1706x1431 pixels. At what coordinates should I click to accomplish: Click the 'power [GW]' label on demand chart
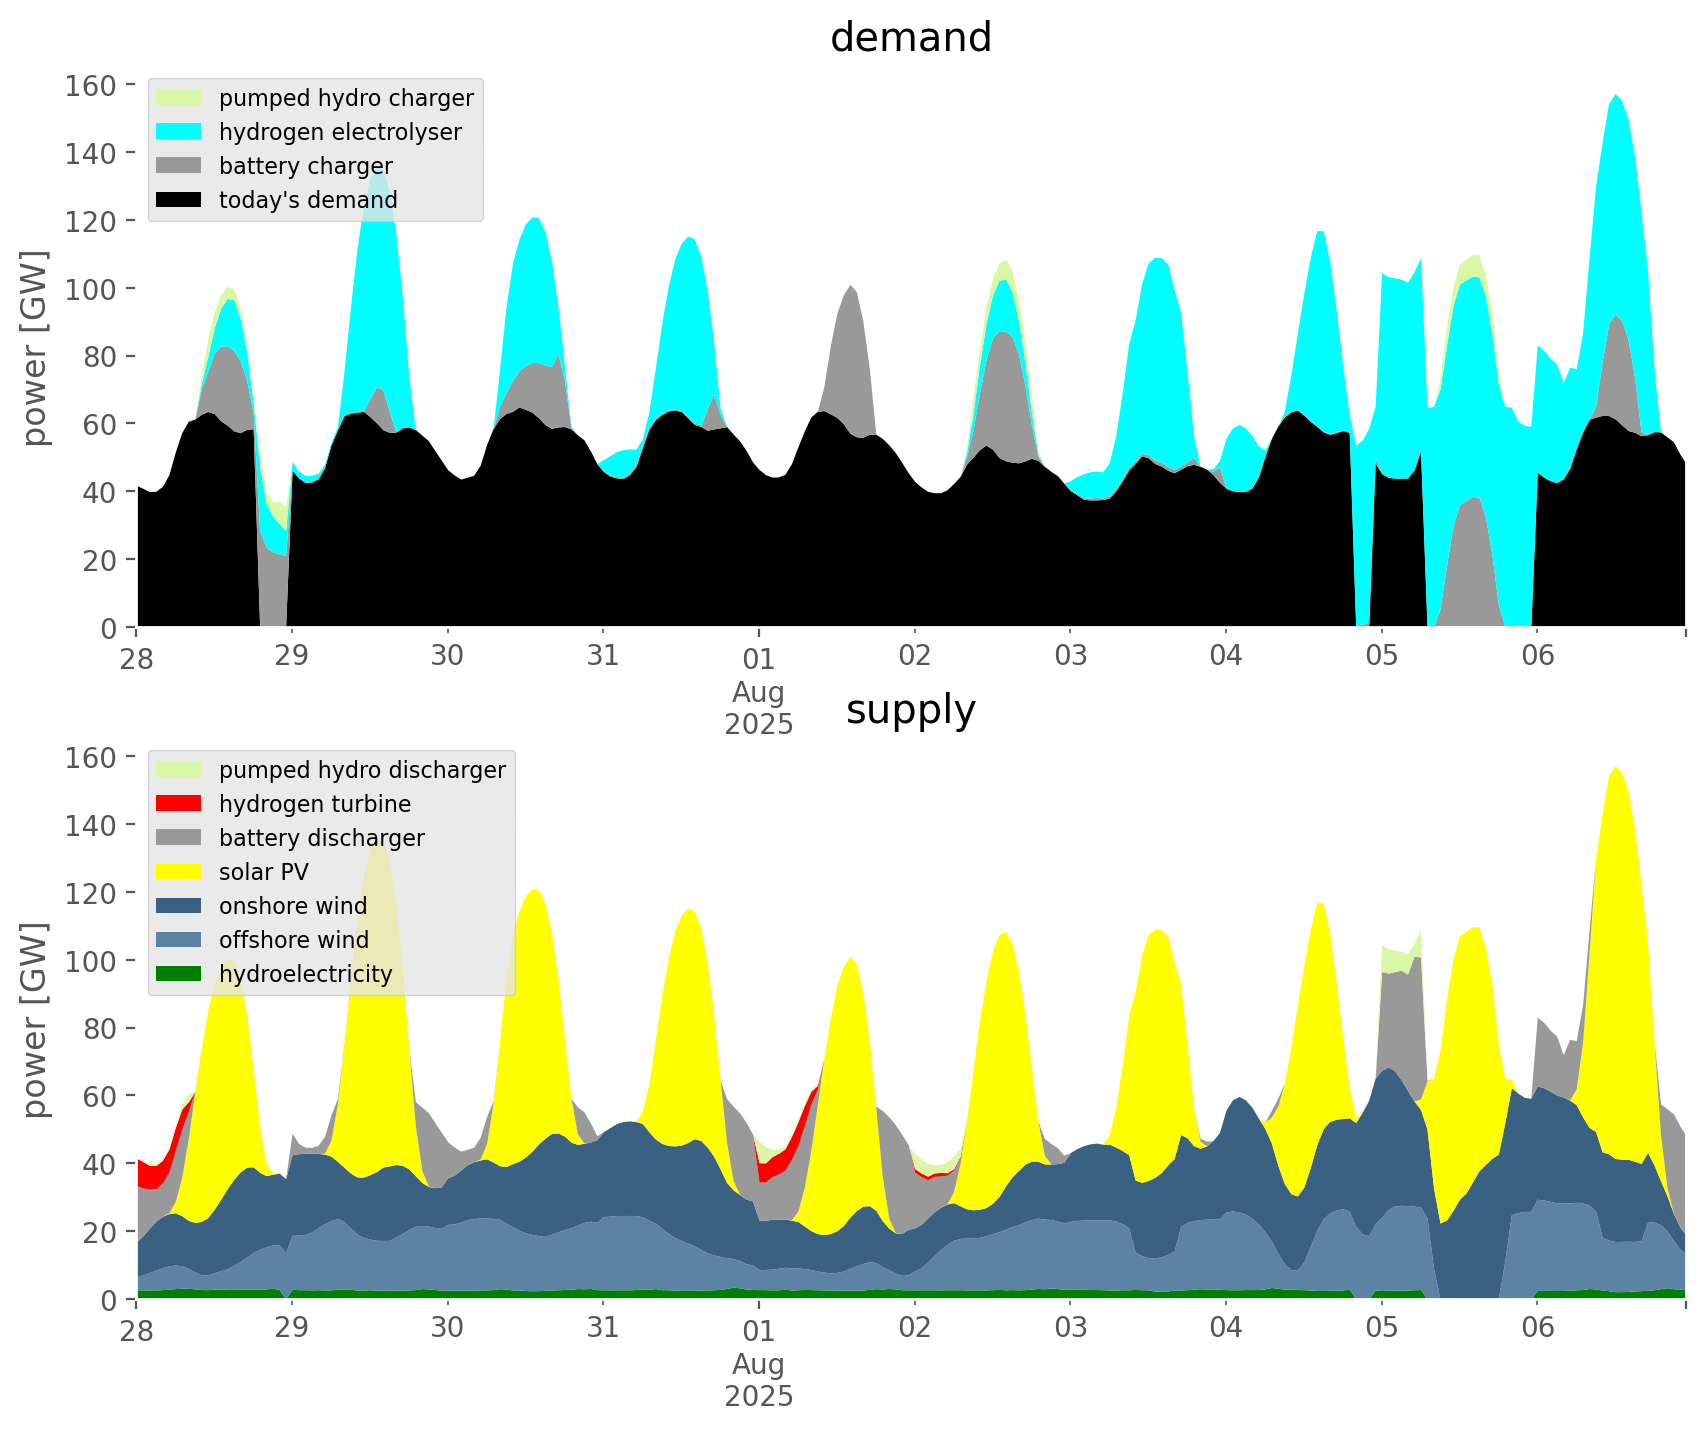tap(35, 348)
